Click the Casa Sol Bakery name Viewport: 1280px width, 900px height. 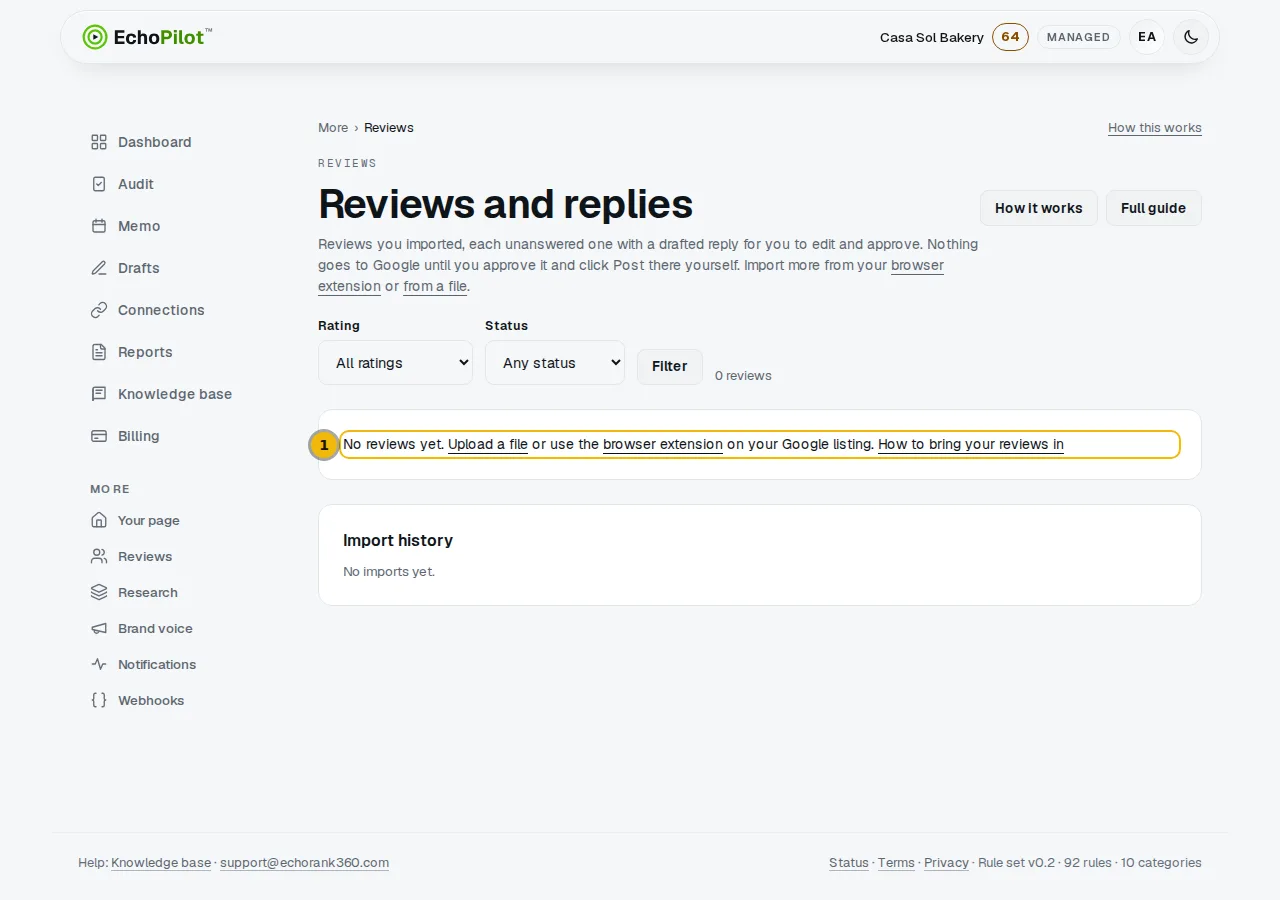[x=932, y=37]
